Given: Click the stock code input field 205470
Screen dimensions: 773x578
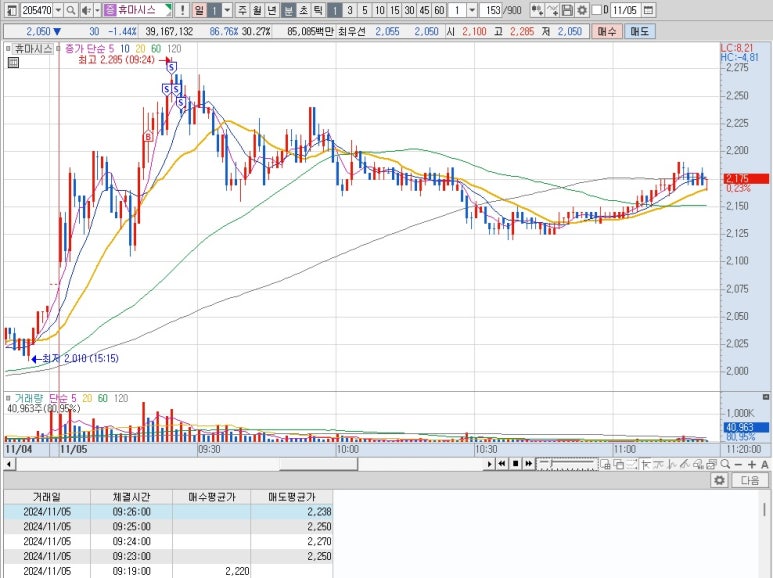Looking at the screenshot, I should pyautogui.click(x=37, y=10).
